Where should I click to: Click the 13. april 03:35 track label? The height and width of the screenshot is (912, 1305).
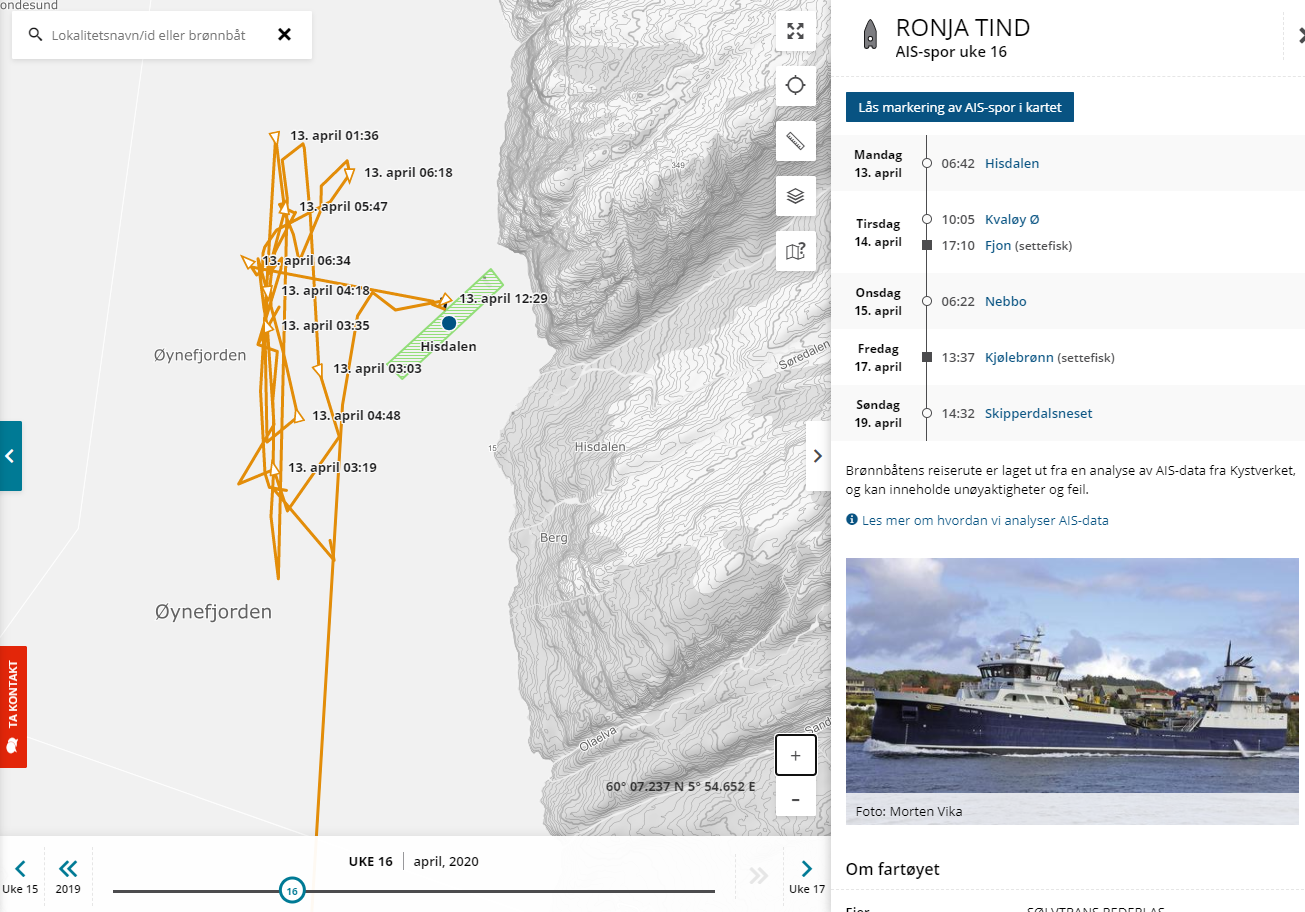325,325
